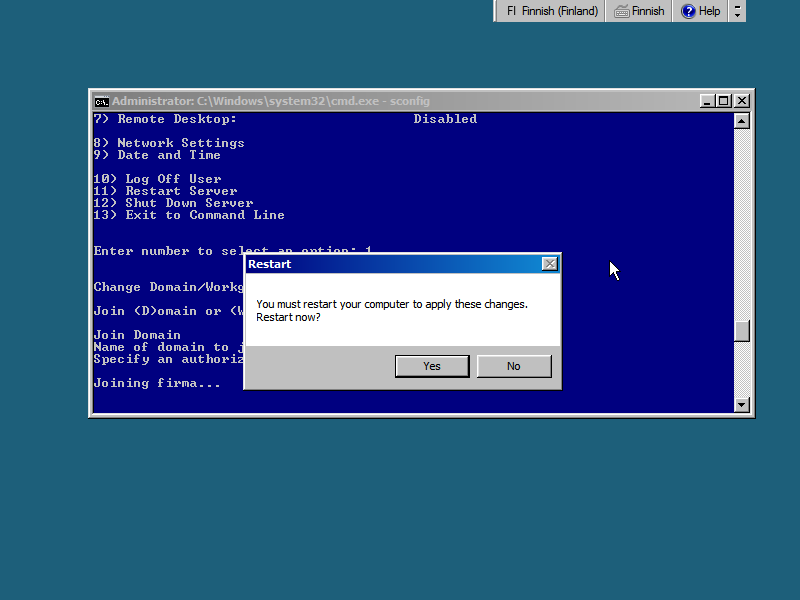
Task: Minimize the sconfig command window
Action: coord(708,101)
